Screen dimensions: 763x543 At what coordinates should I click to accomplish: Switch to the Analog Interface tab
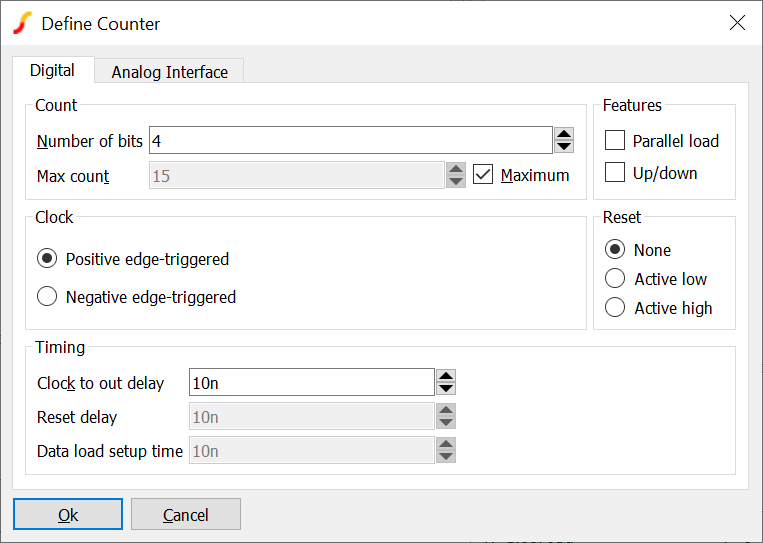(x=169, y=72)
